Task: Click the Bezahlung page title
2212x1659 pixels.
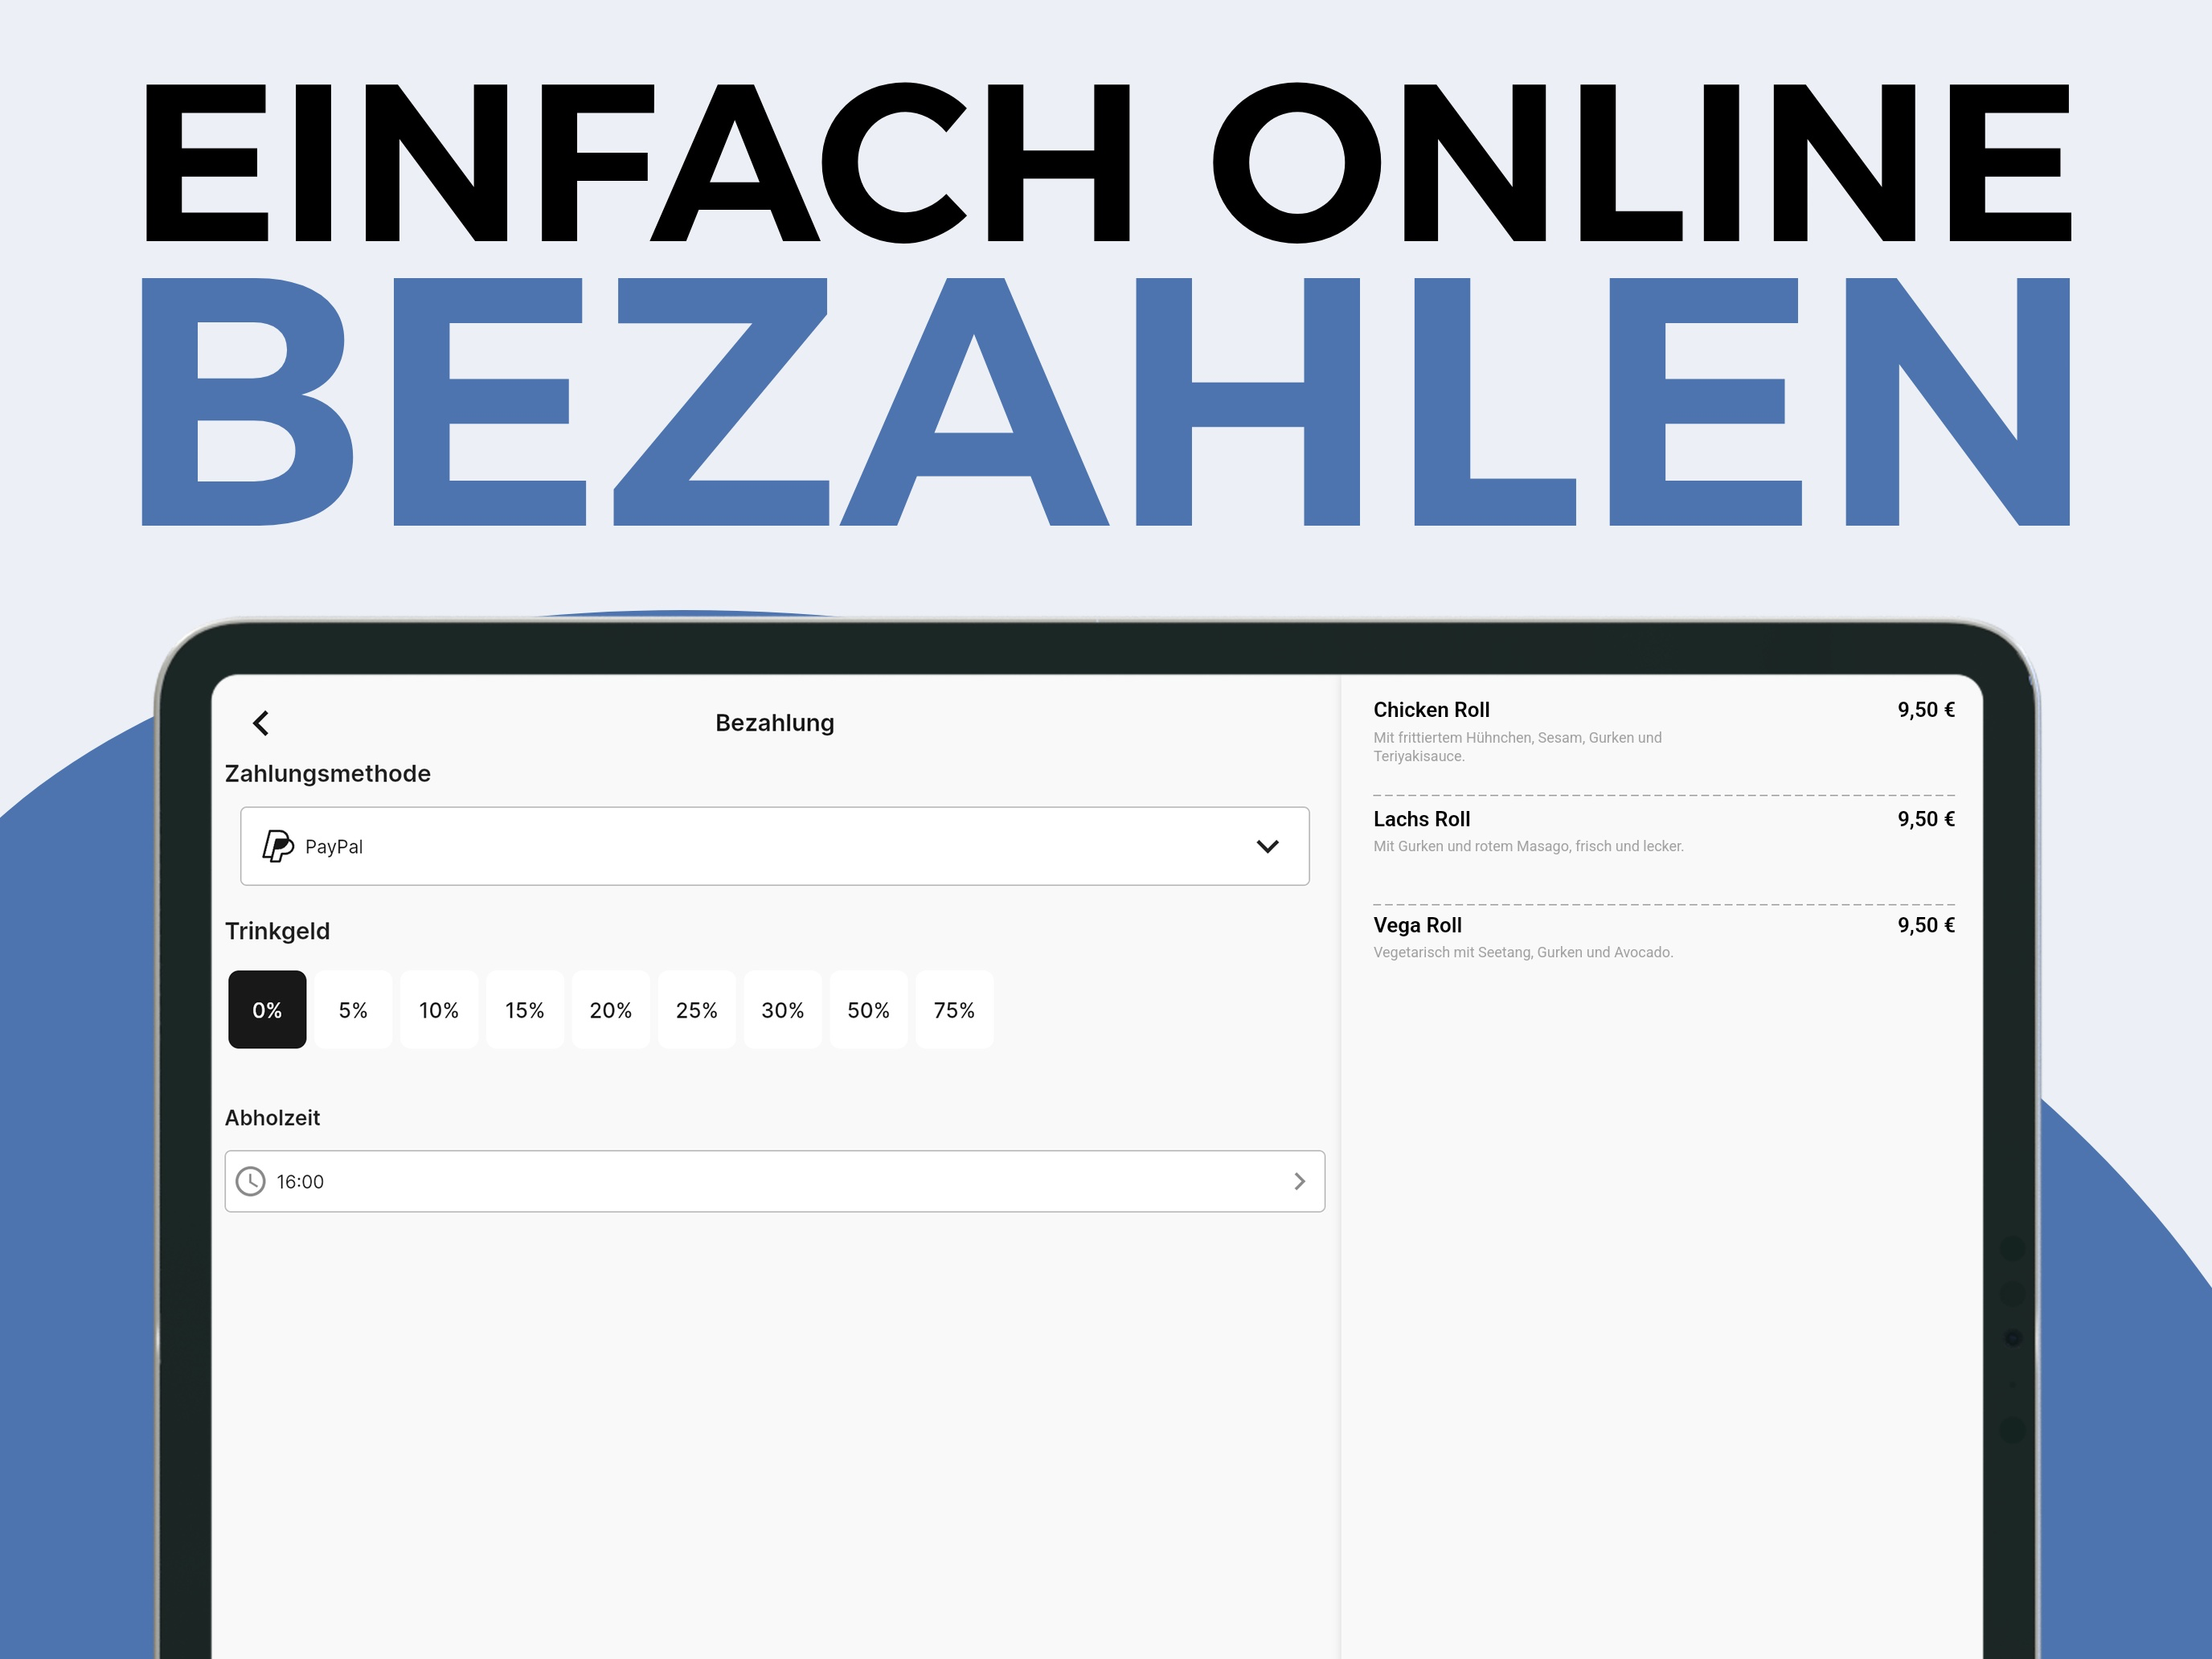Action: click(x=775, y=723)
